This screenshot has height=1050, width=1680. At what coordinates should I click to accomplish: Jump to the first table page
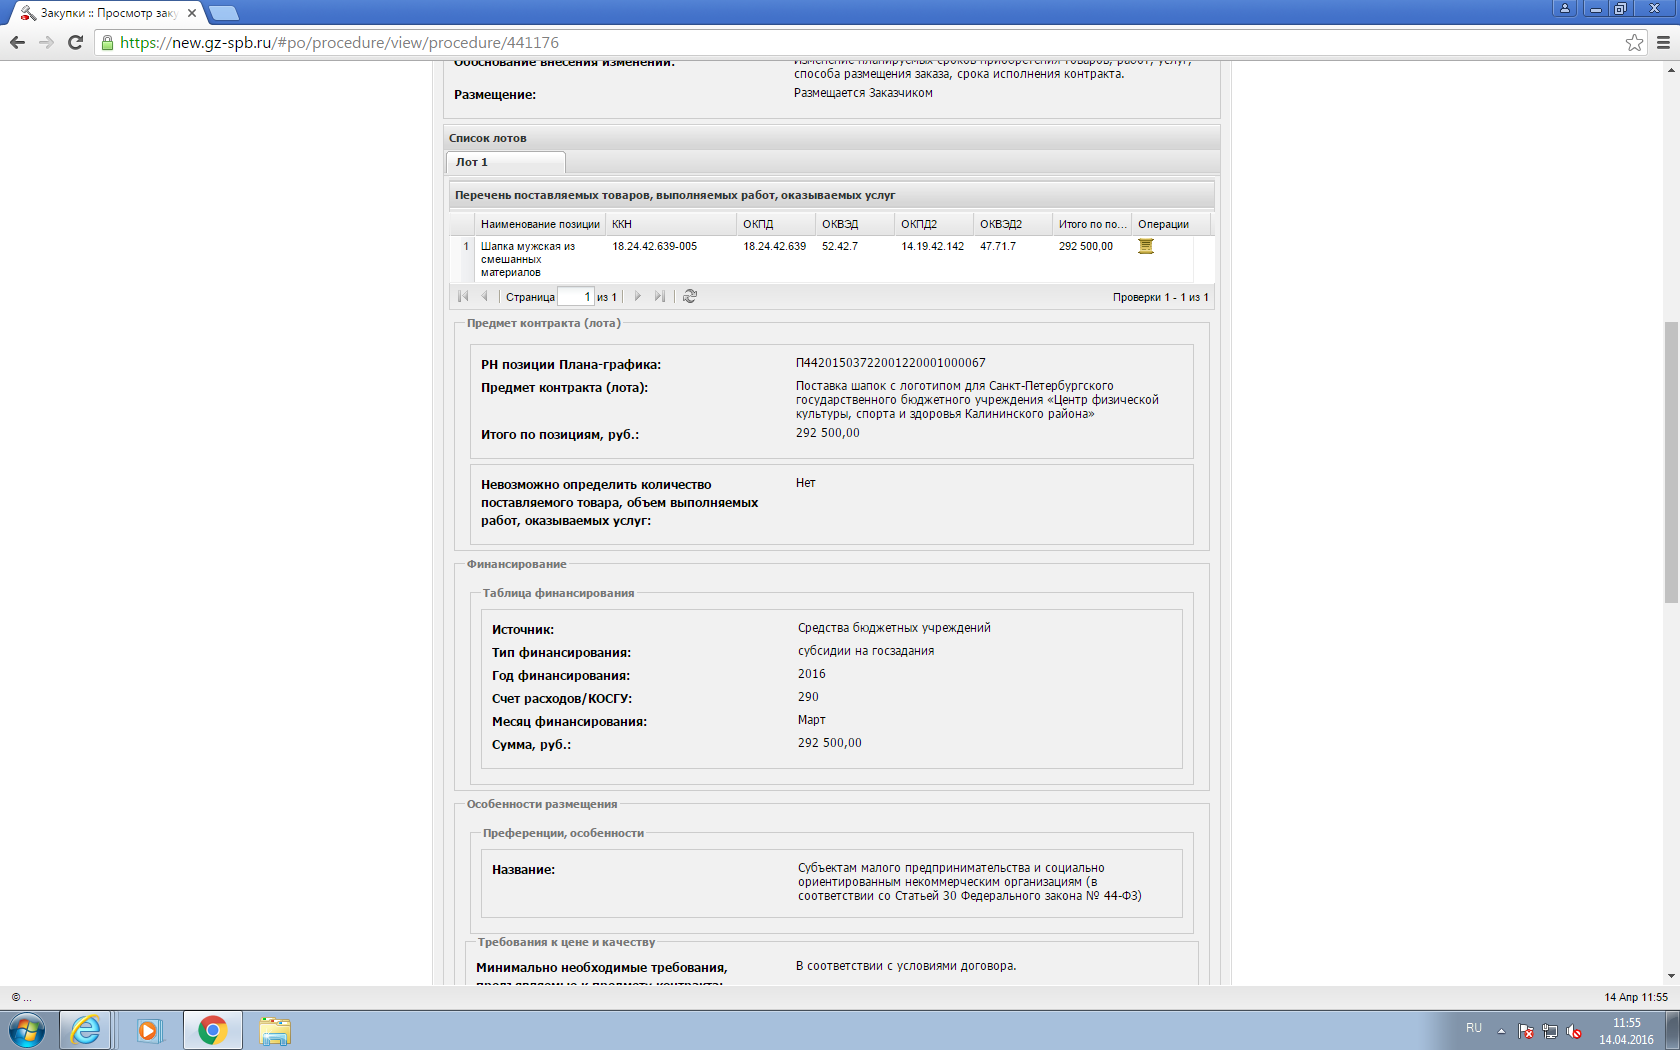[x=463, y=296]
